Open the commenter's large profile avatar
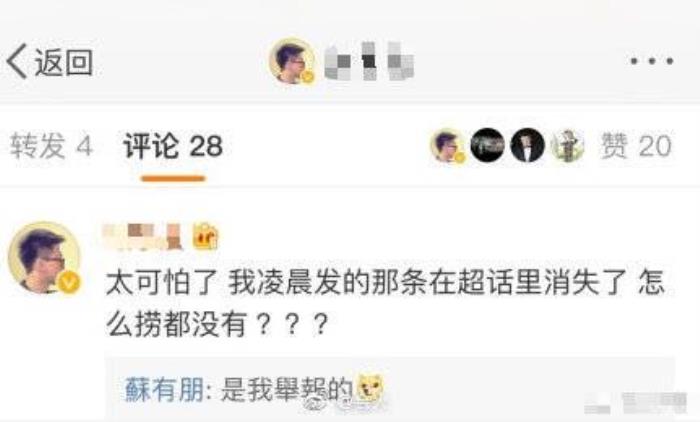Screen dimensions: 700x422 (44, 258)
